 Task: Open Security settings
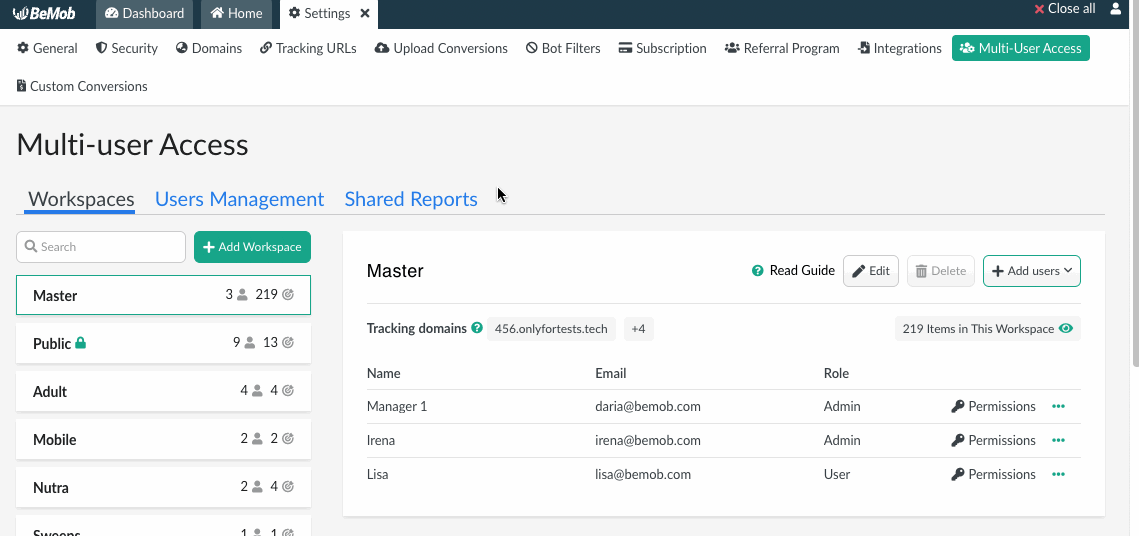pyautogui.click(x=126, y=48)
